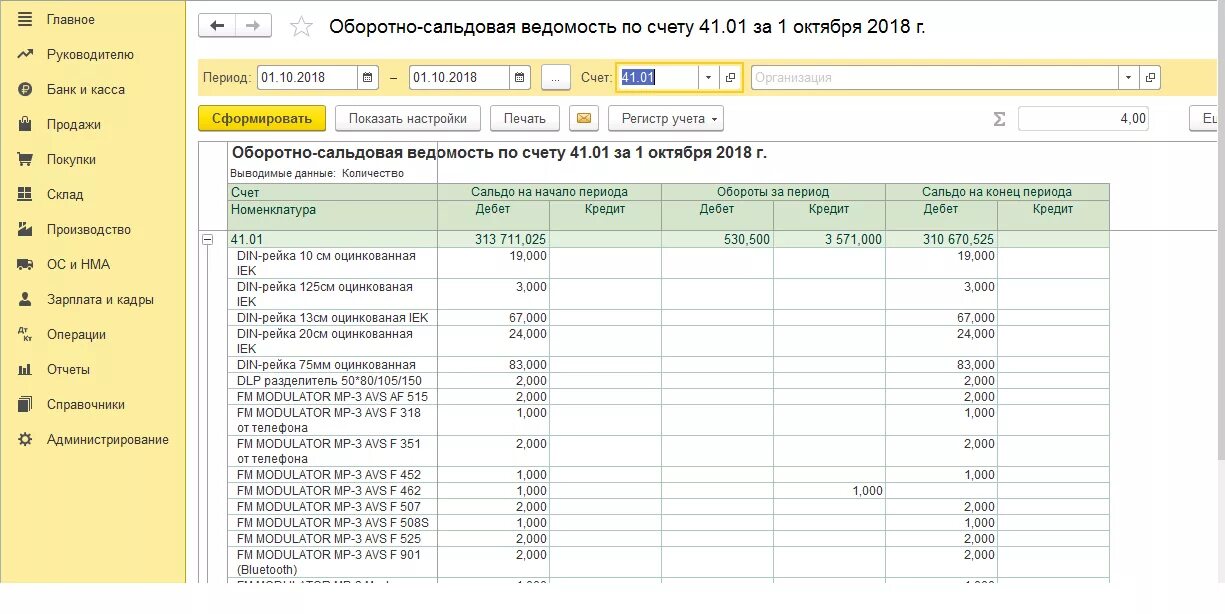
Task: Add report to favorites with star
Action: pyautogui.click(x=301, y=27)
